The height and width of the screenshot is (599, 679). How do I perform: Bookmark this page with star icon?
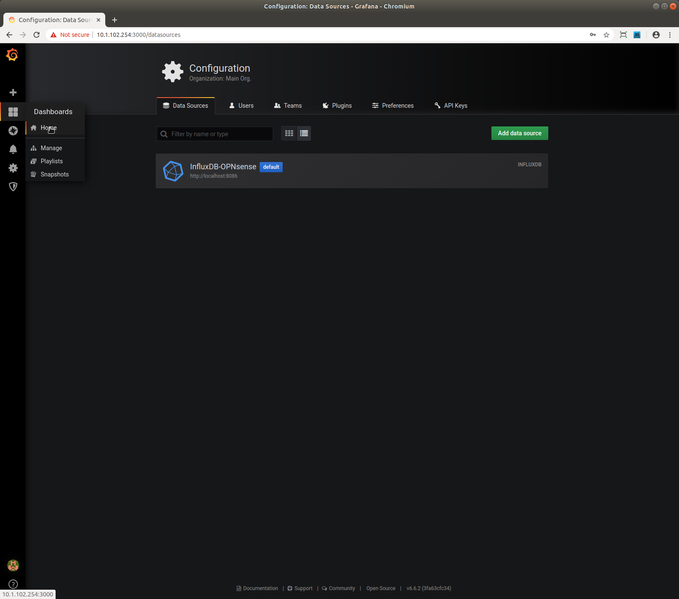606,35
